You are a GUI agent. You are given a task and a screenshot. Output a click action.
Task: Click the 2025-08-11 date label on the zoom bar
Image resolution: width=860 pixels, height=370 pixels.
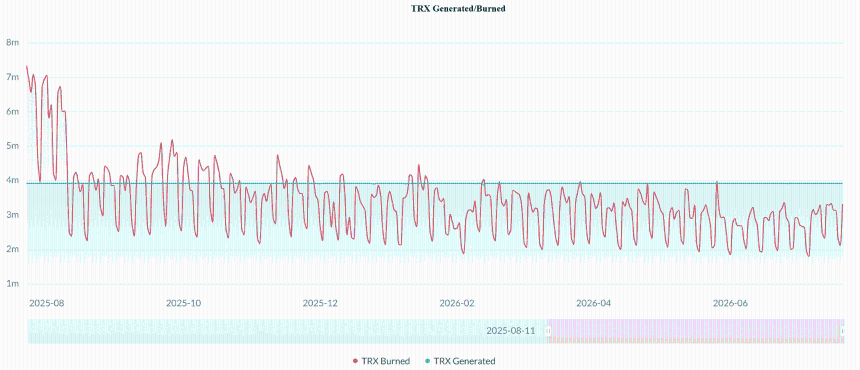[x=511, y=331]
